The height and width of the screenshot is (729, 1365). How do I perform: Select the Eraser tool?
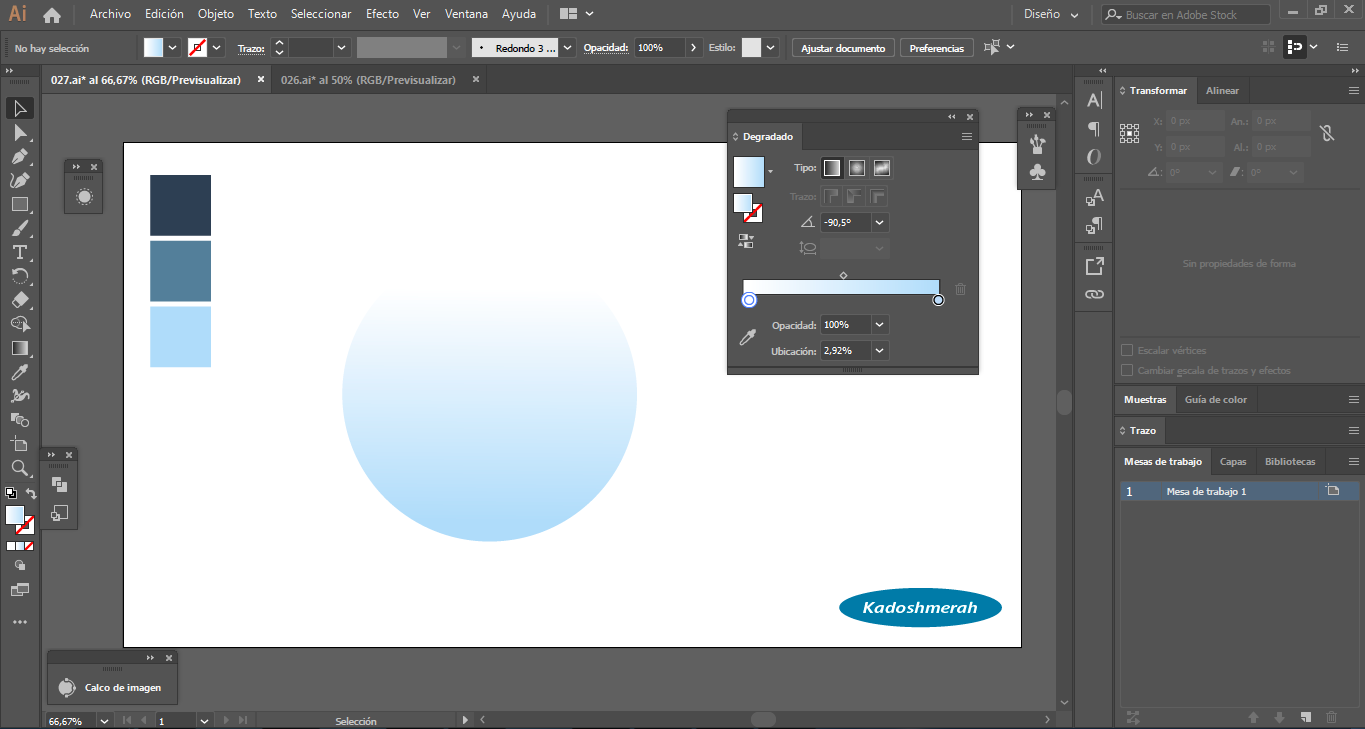(20, 300)
